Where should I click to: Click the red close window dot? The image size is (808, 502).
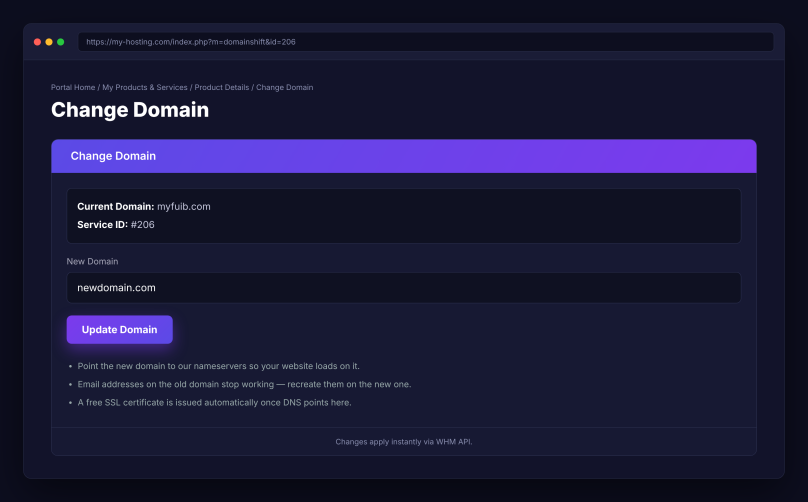pos(37,42)
